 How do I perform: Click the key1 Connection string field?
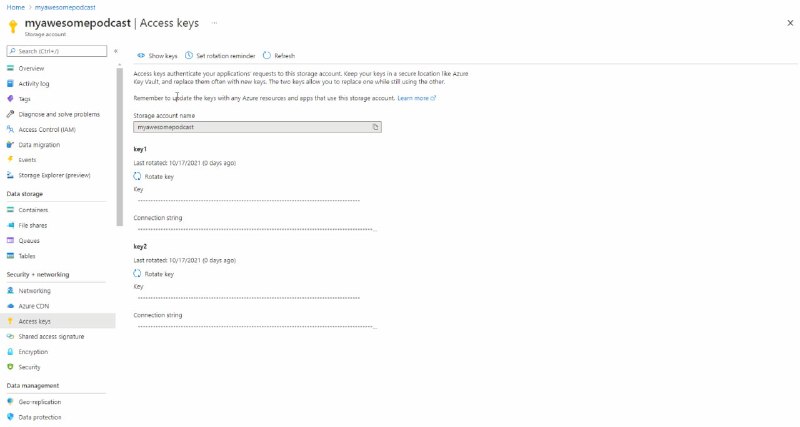click(x=257, y=230)
